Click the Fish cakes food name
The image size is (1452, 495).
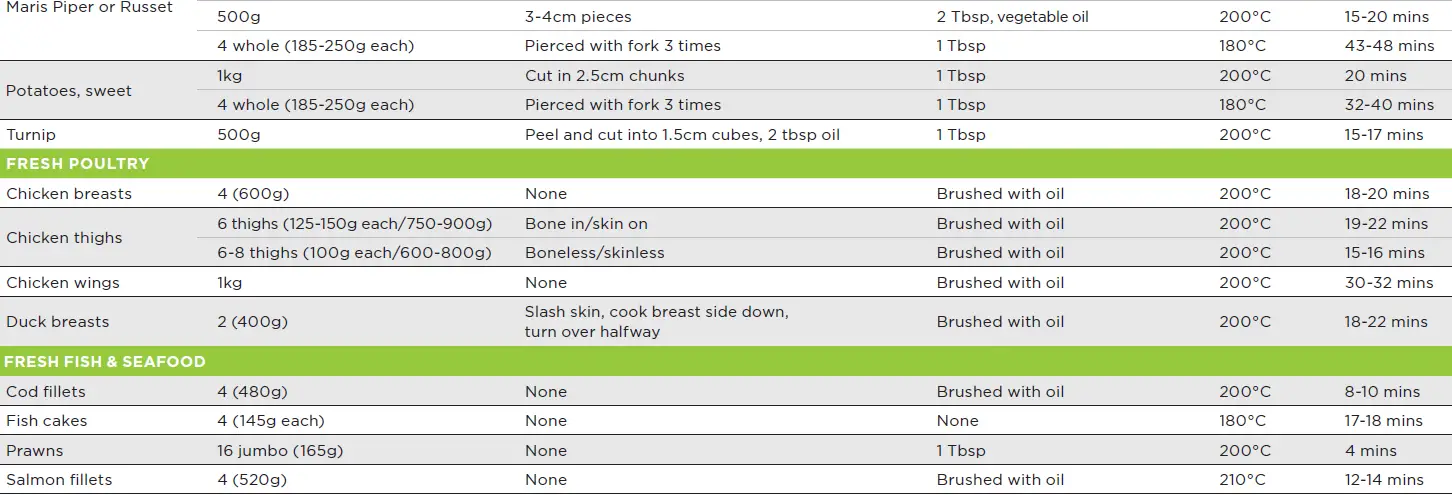[x=47, y=421]
